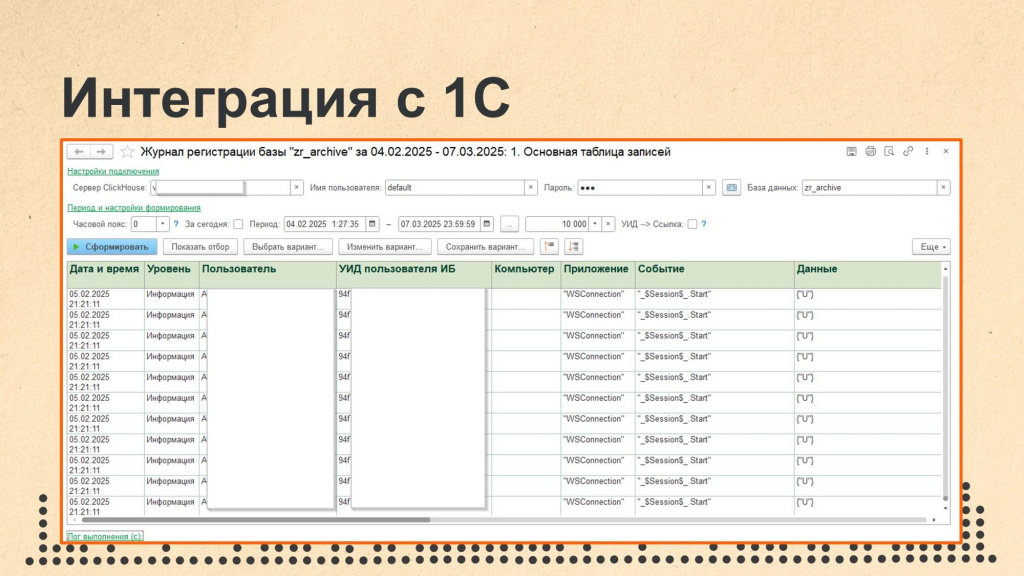Click the ellipsis period selection button

pos(509,224)
